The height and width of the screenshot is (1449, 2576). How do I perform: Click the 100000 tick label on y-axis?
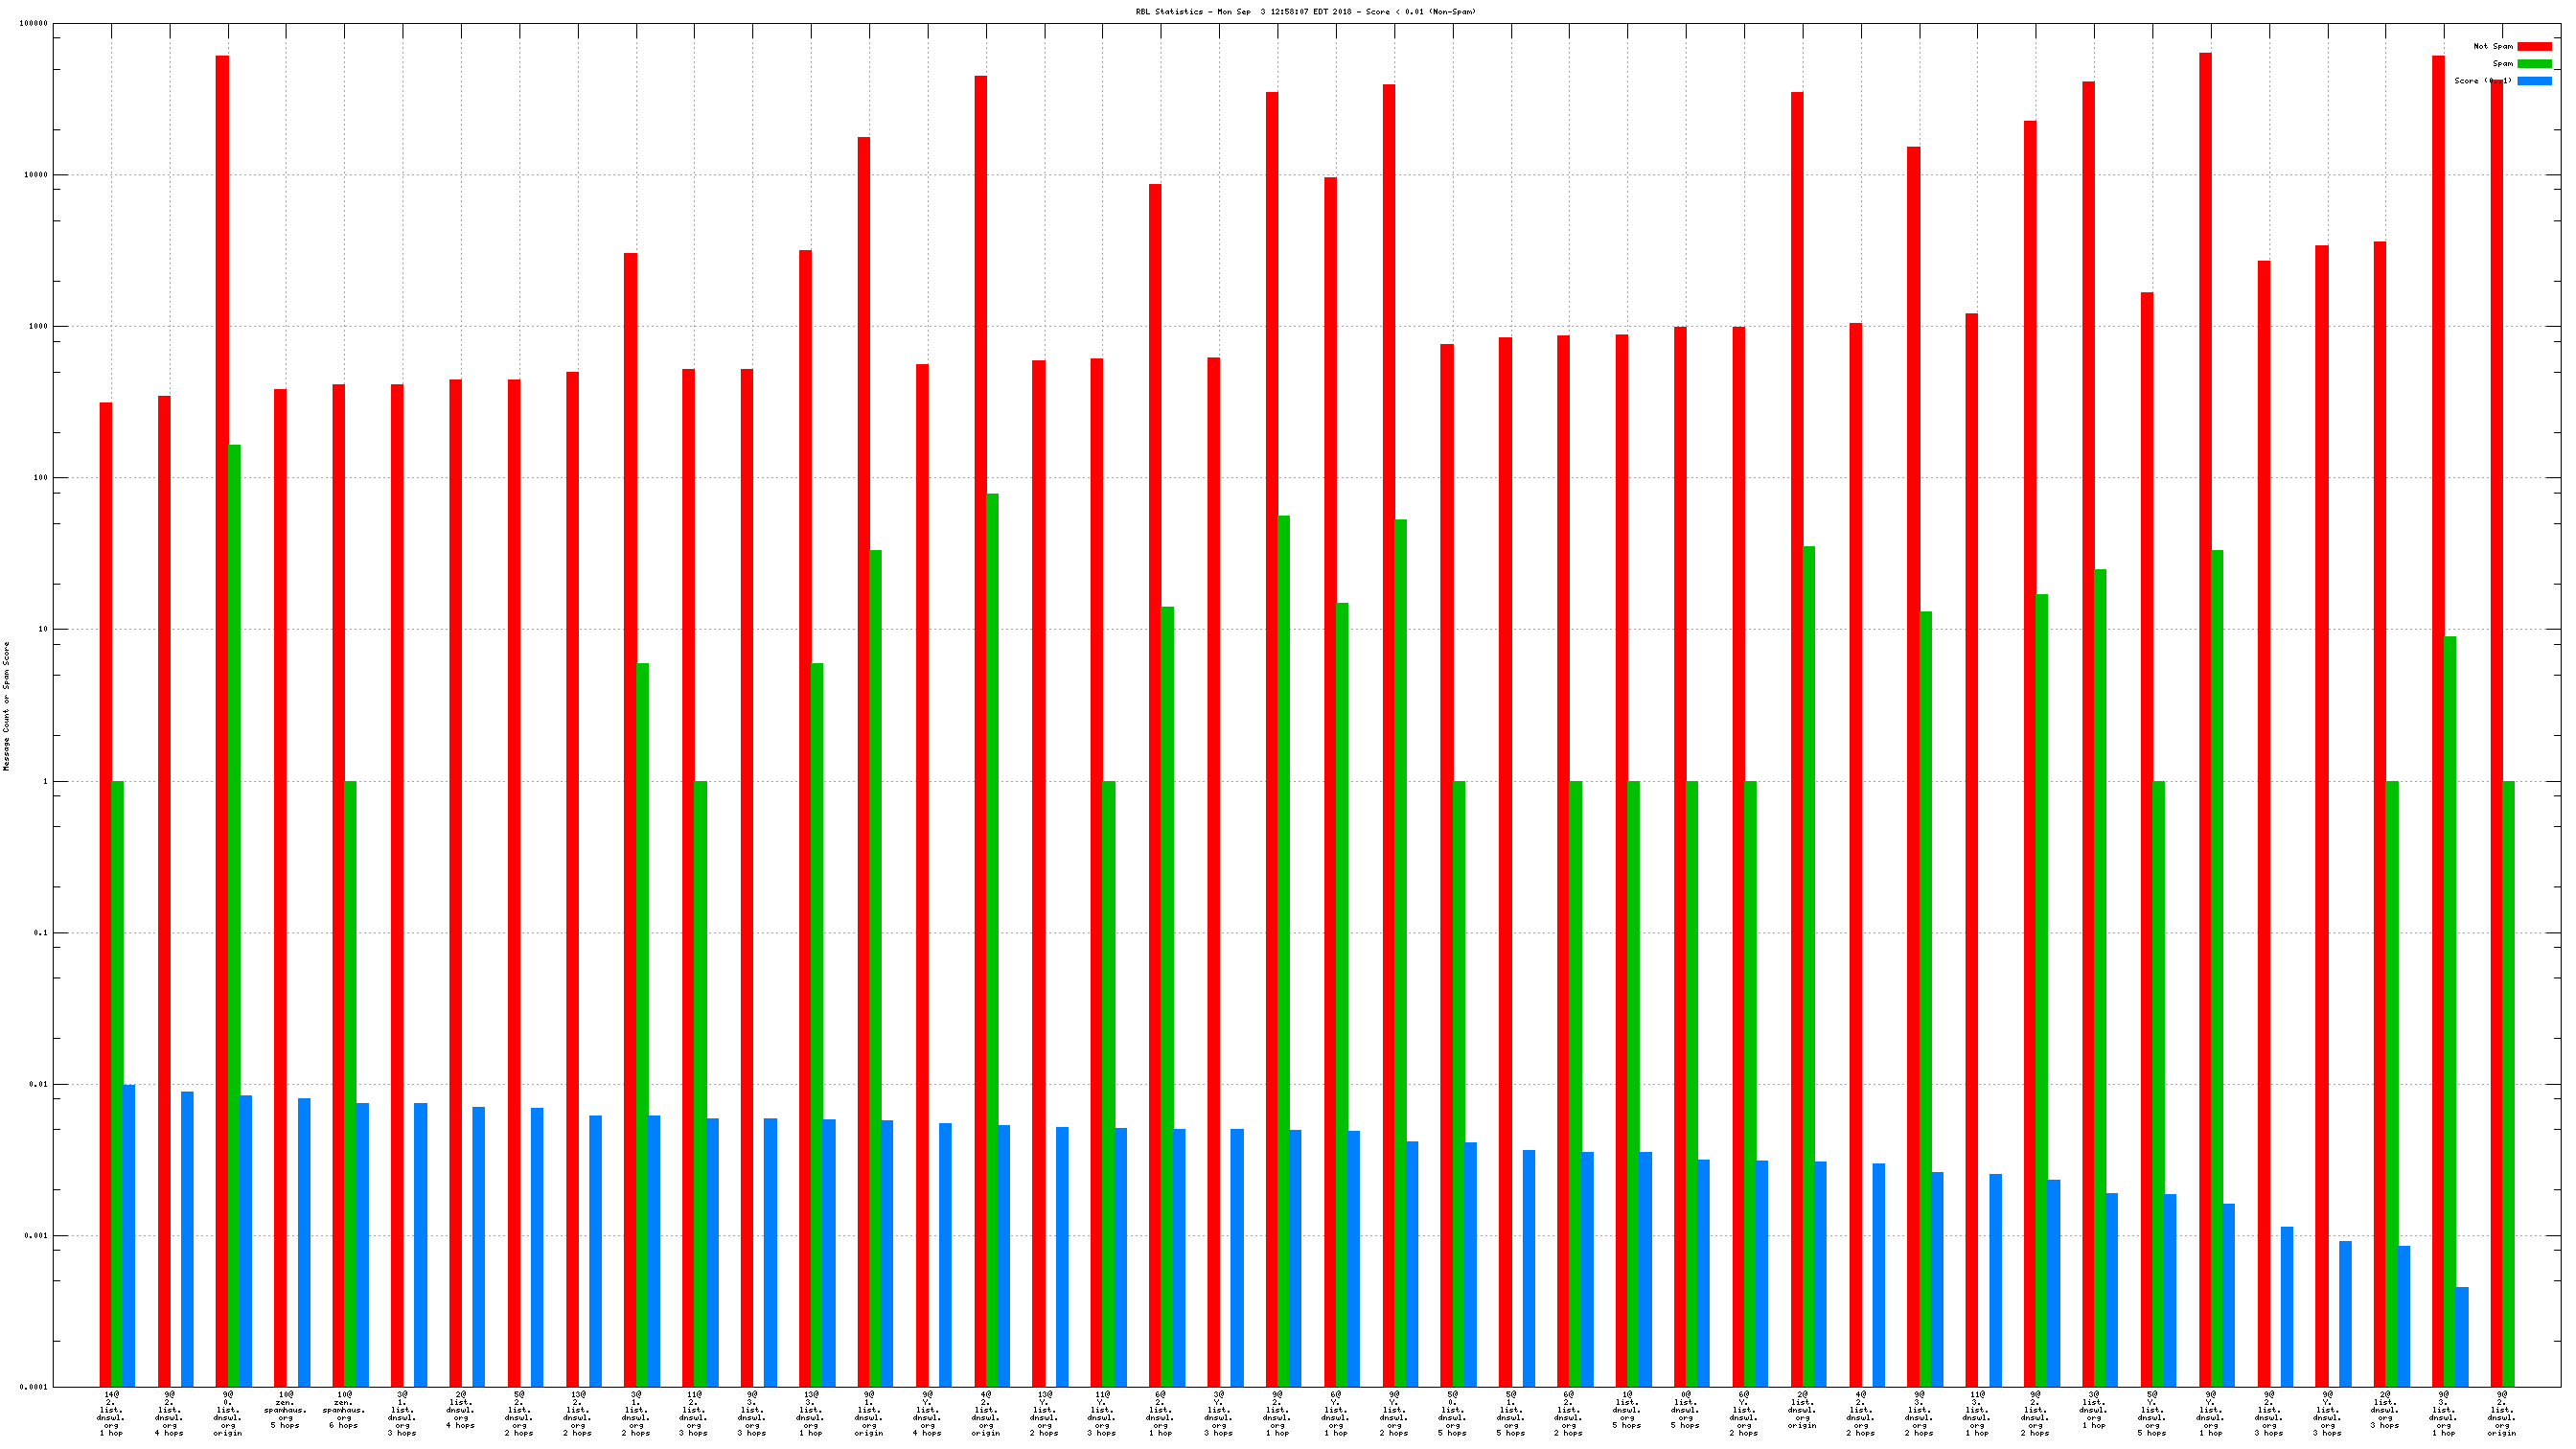click(x=33, y=24)
